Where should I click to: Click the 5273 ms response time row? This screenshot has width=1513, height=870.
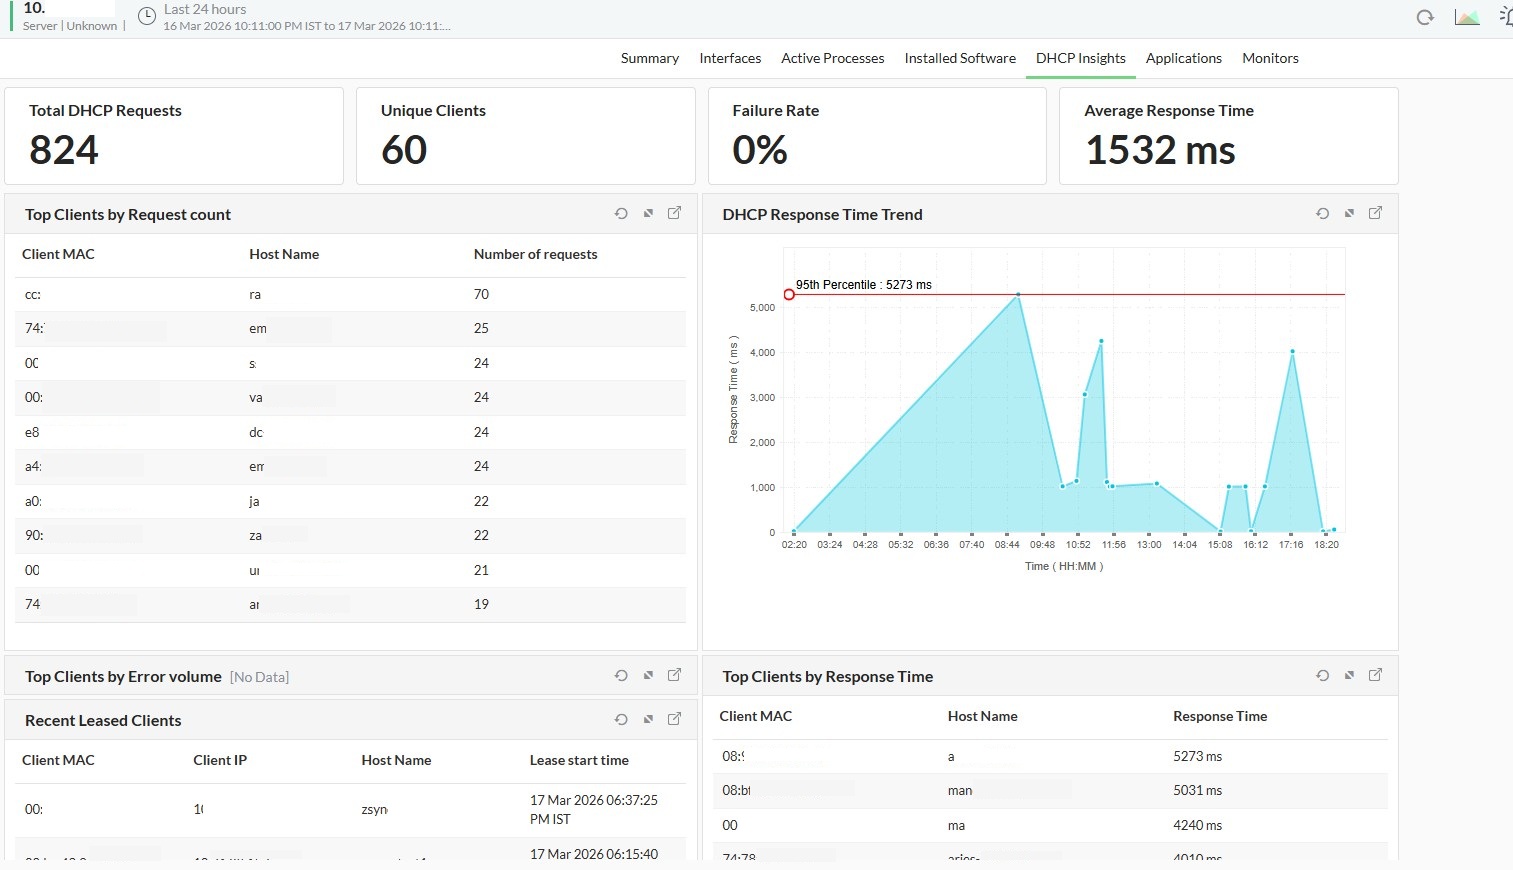tap(1051, 756)
